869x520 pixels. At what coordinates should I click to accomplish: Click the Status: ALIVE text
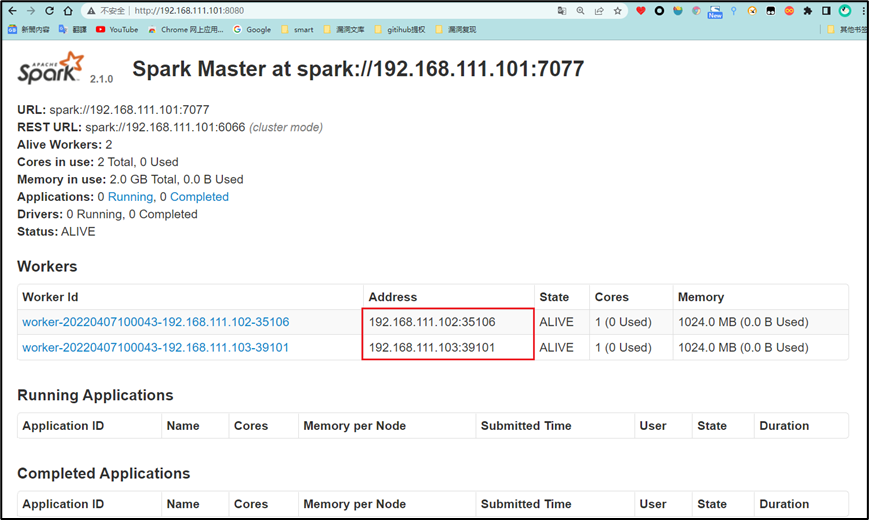(x=57, y=232)
